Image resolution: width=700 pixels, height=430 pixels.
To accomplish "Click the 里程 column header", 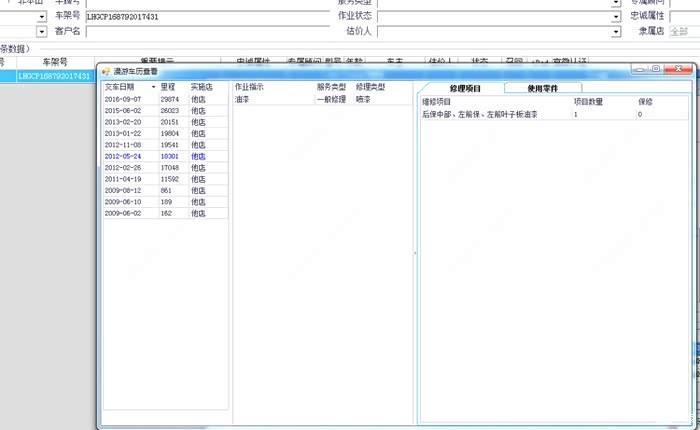I will pyautogui.click(x=172, y=87).
